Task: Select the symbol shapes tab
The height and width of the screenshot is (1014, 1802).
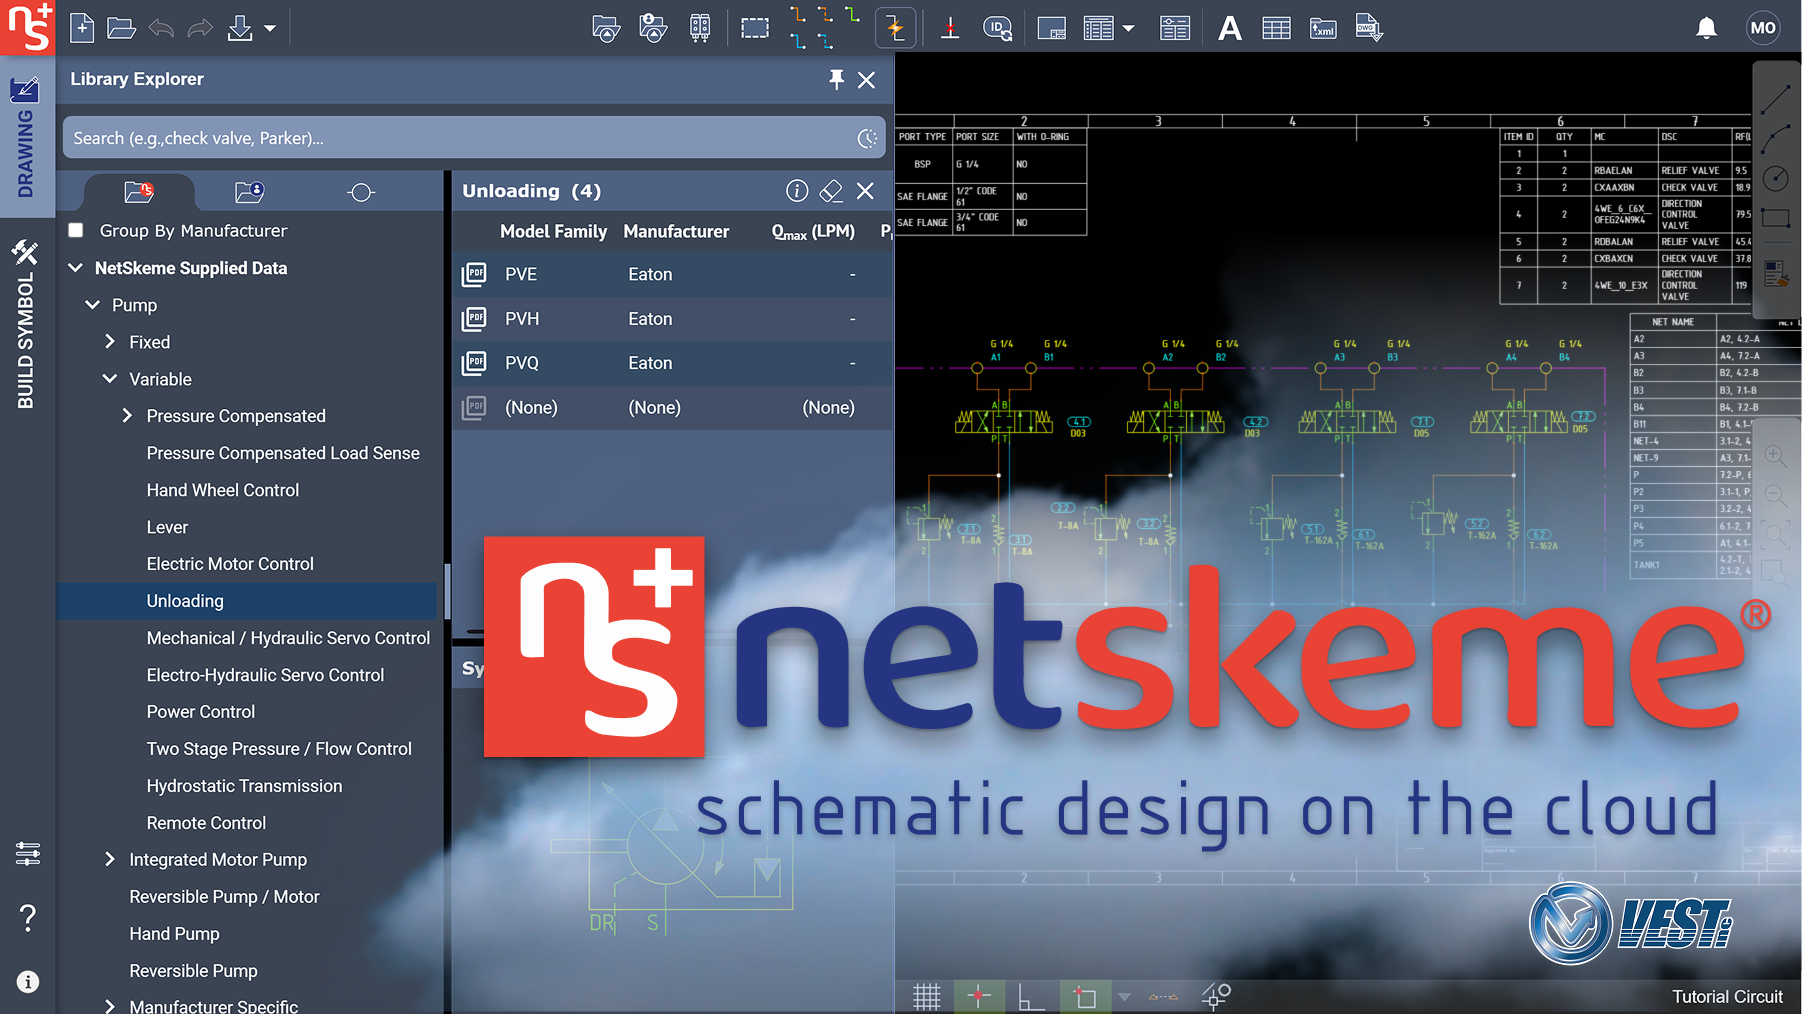Action: 361,192
